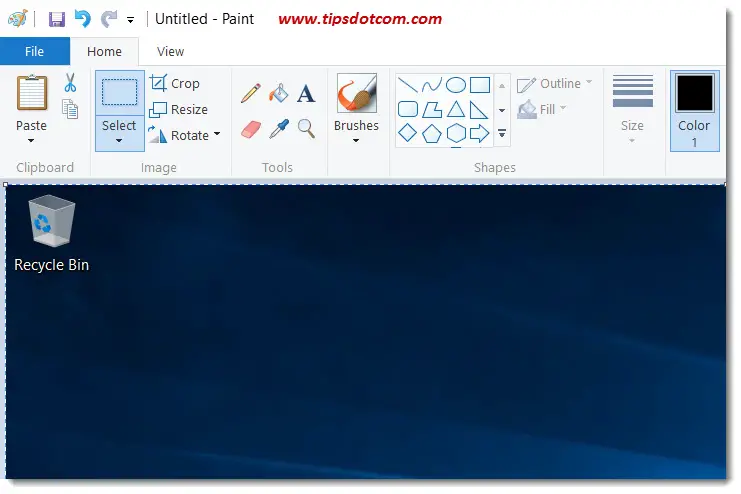
Task: Choose the Line shape
Action: (407, 85)
